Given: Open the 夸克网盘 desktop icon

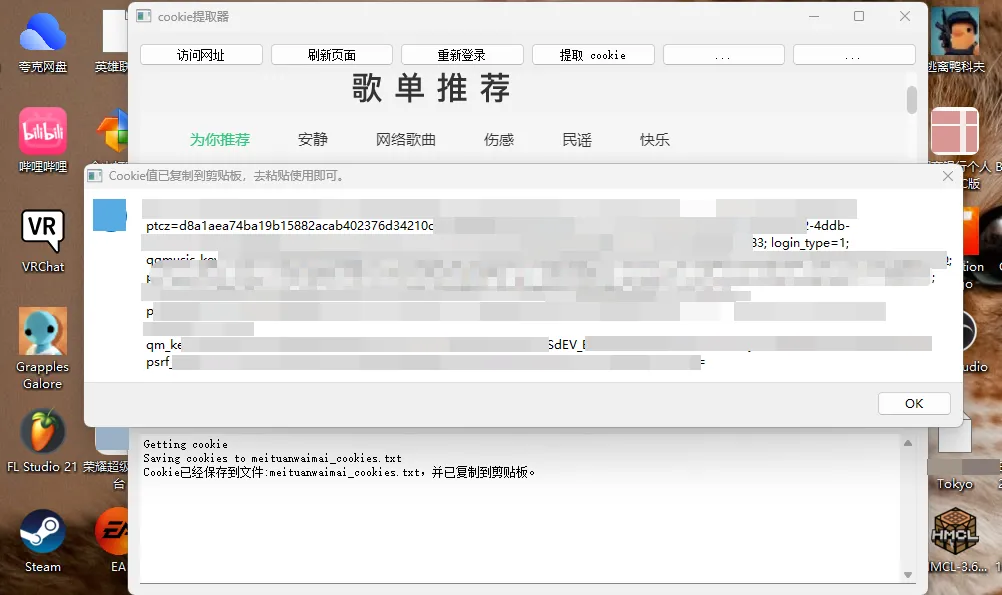Looking at the screenshot, I should [43, 42].
